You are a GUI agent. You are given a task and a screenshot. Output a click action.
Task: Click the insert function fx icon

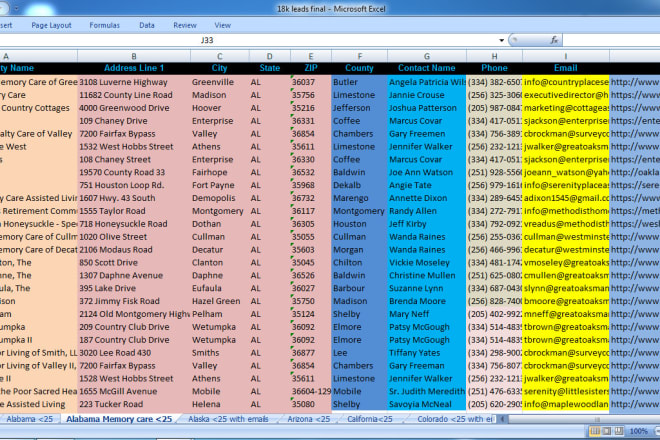pos(554,40)
